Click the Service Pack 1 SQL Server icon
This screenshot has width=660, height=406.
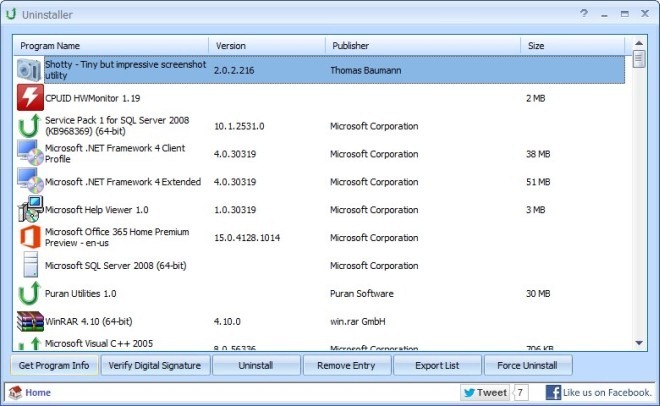[x=29, y=125]
